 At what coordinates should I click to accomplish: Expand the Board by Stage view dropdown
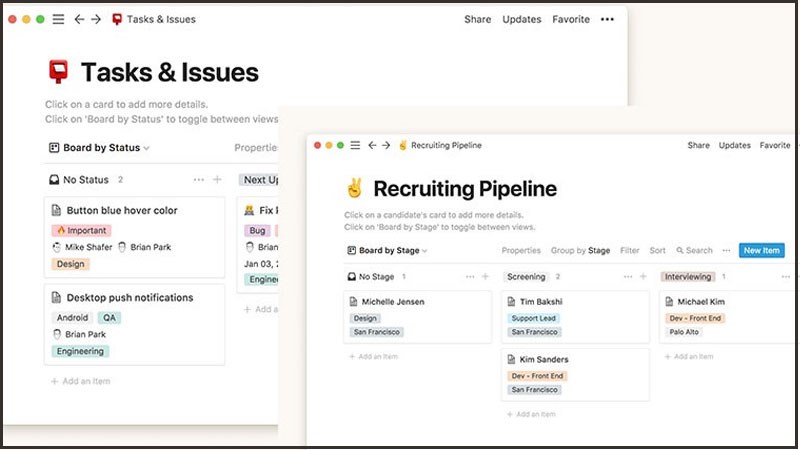tap(387, 251)
